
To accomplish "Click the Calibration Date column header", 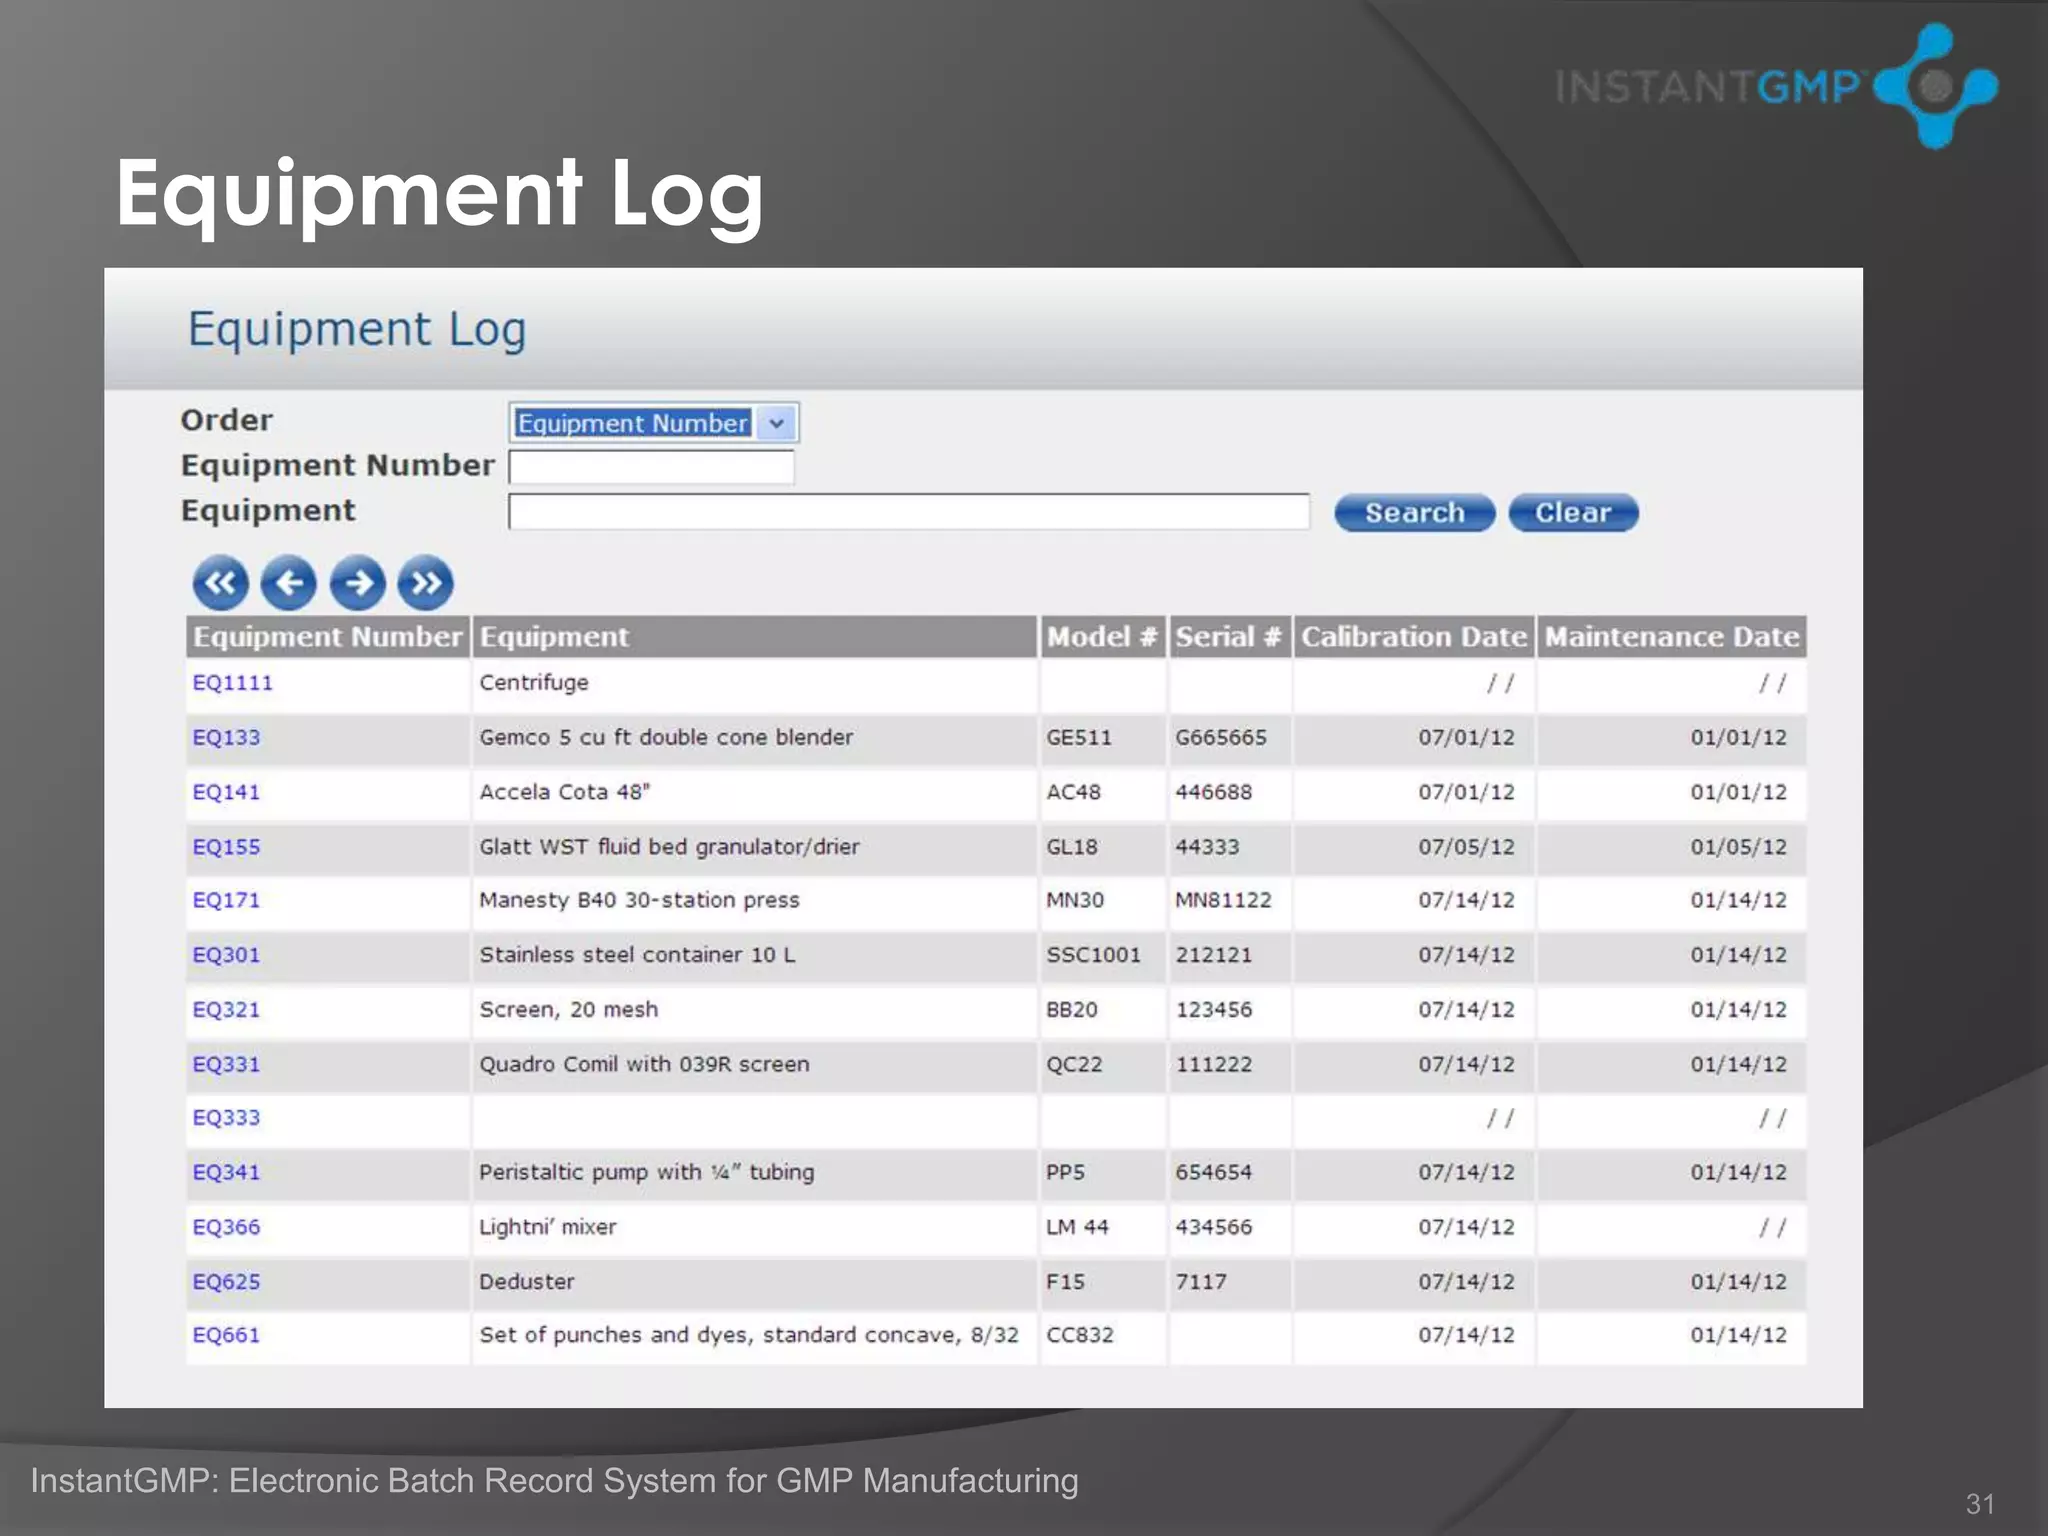I will click(x=1413, y=637).
